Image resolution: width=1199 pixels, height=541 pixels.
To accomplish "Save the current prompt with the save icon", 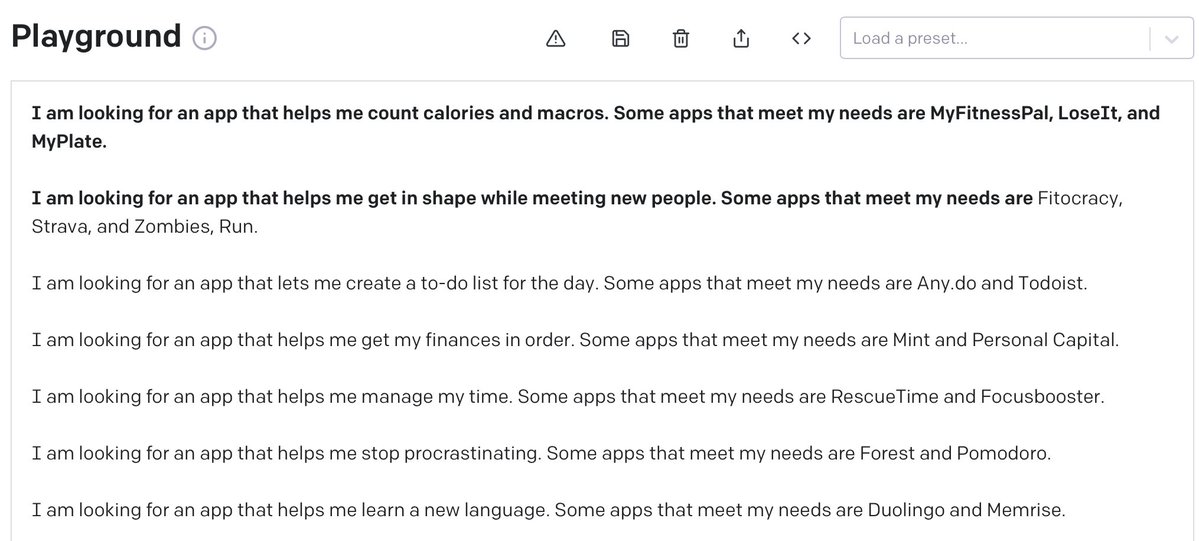I will click(x=620, y=39).
